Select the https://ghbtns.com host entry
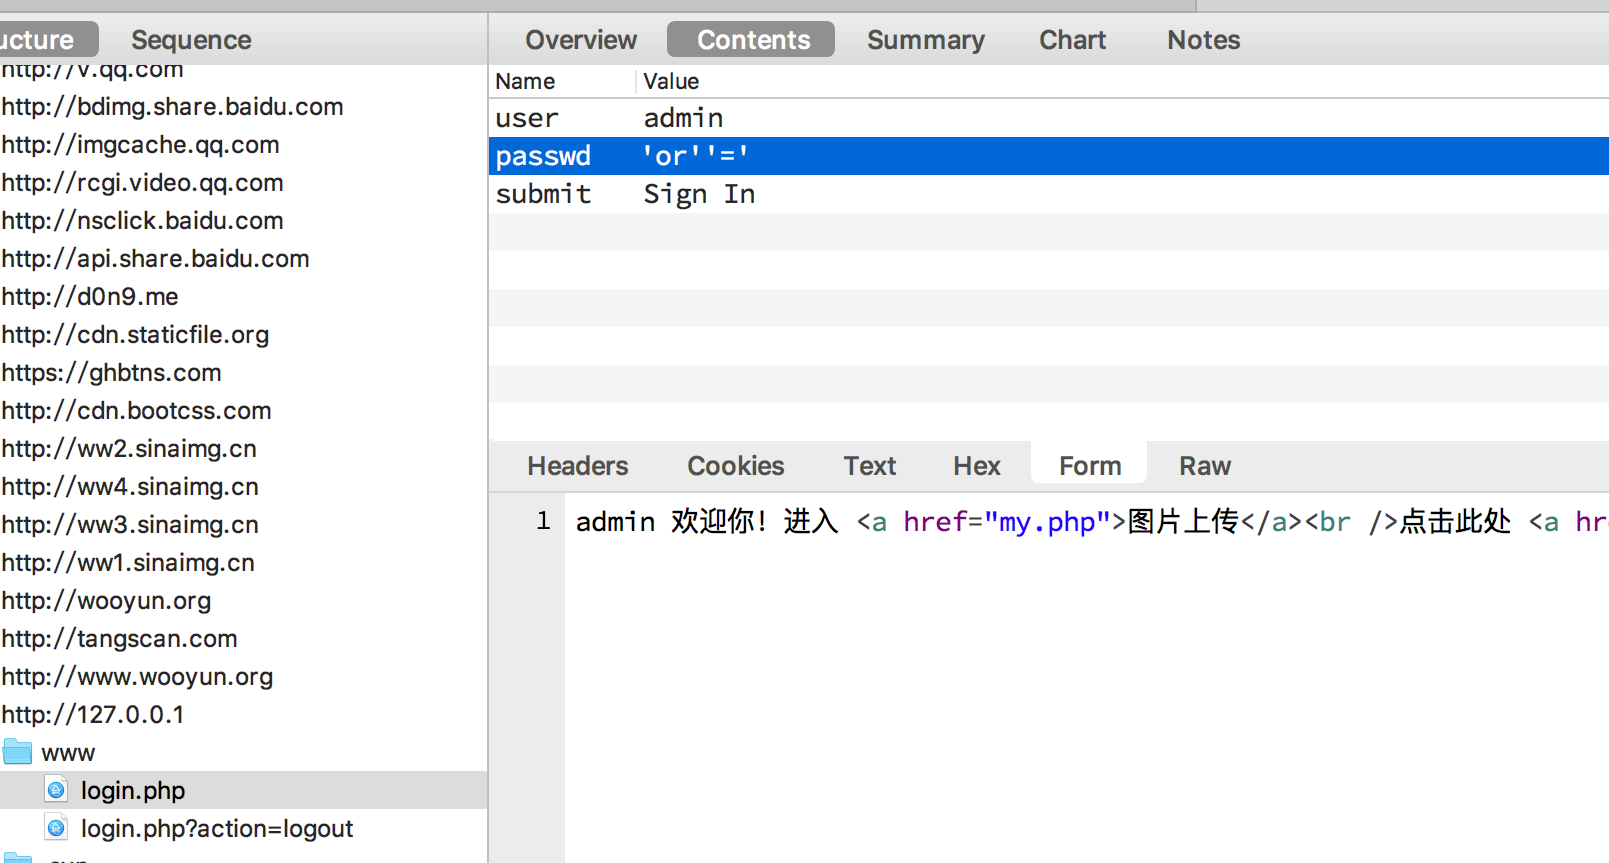 [111, 372]
